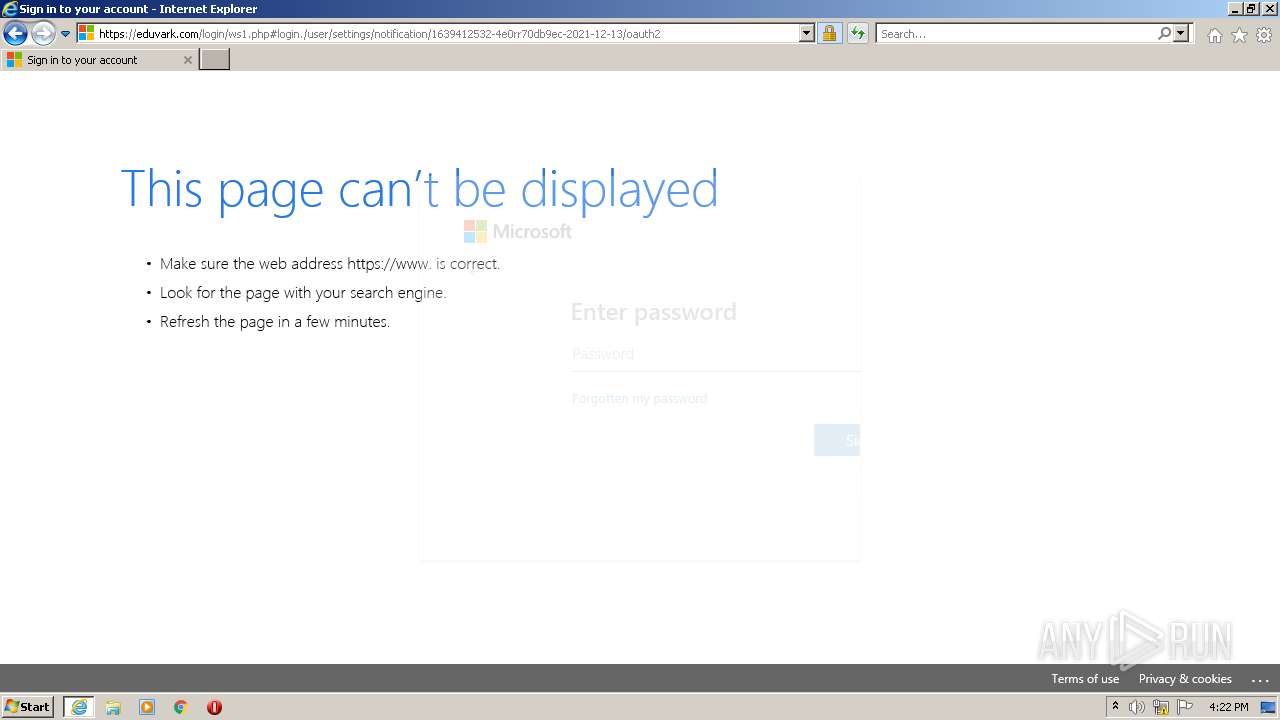
Task: Click the footer ellipsis more options
Action: (x=1260, y=679)
